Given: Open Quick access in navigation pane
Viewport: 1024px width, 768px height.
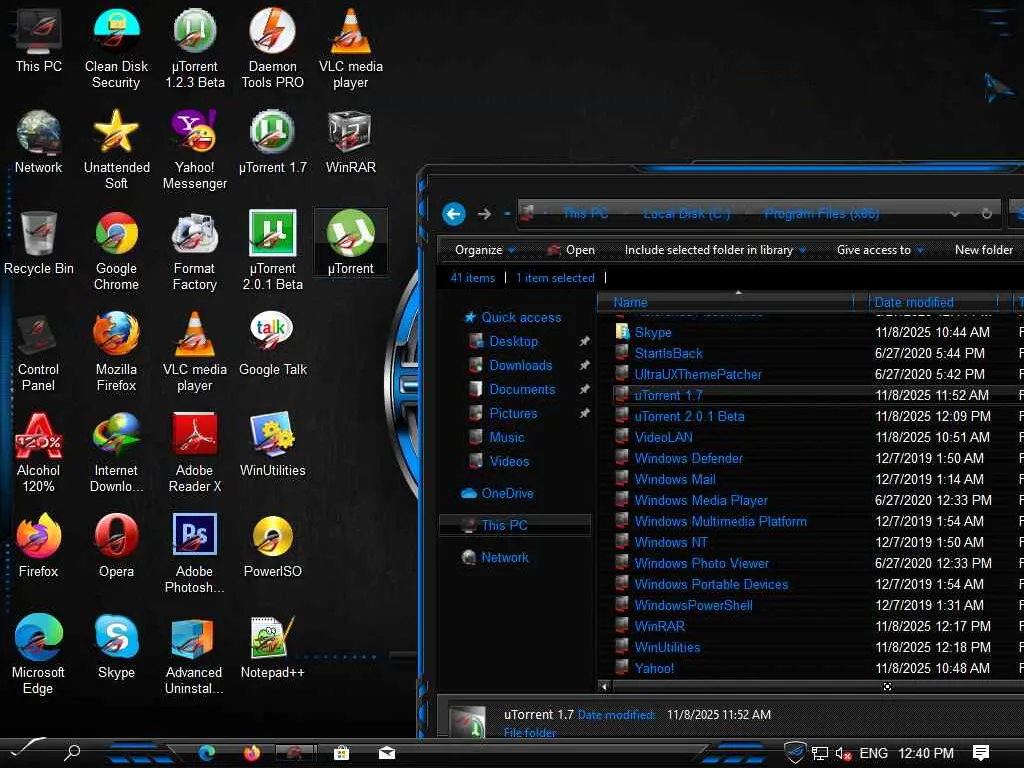Looking at the screenshot, I should (513, 317).
